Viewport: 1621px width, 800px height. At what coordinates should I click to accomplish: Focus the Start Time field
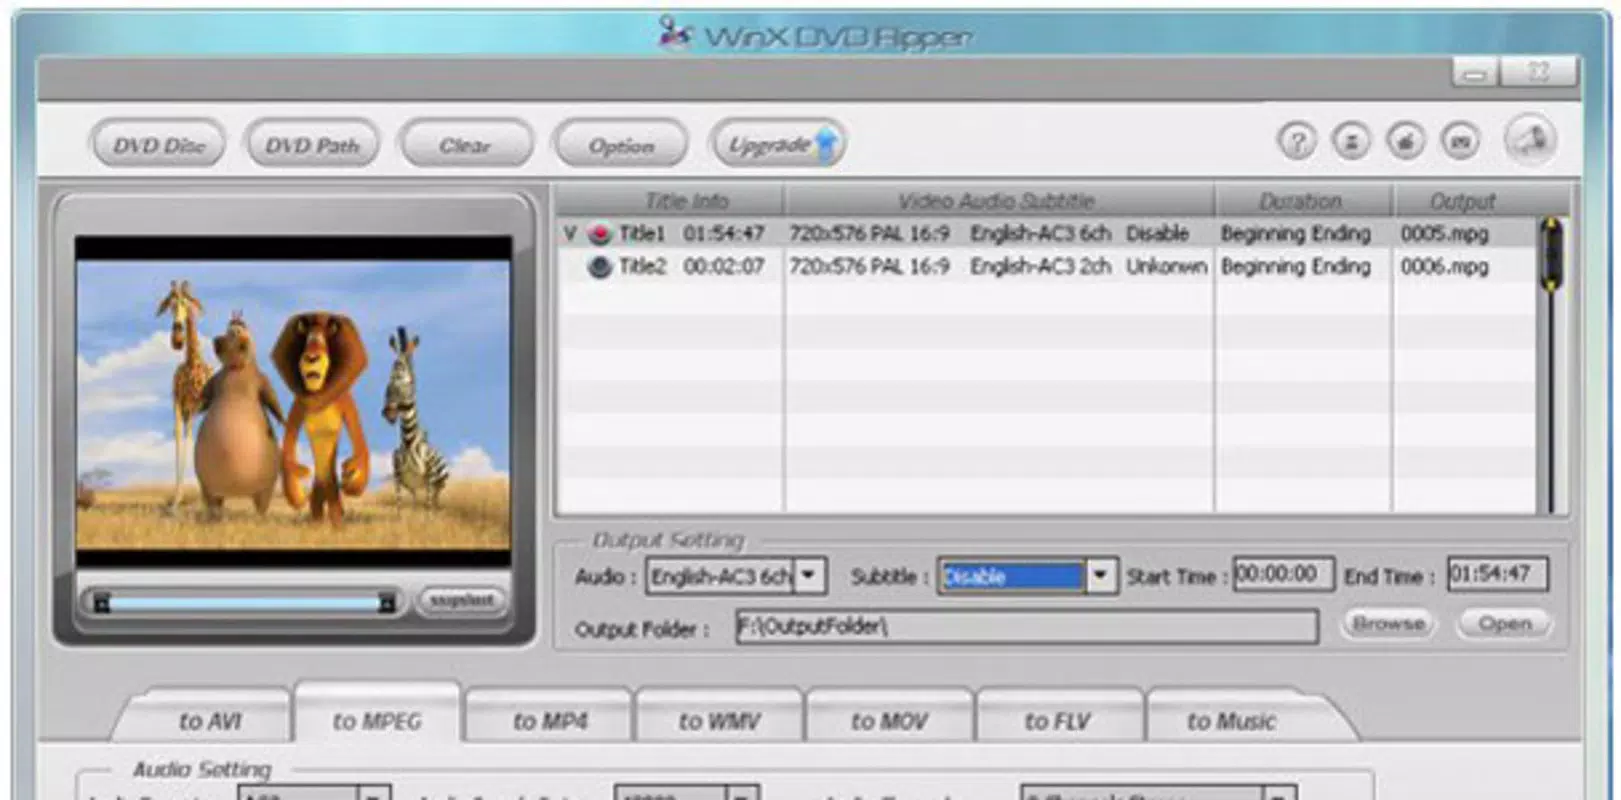1283,575
